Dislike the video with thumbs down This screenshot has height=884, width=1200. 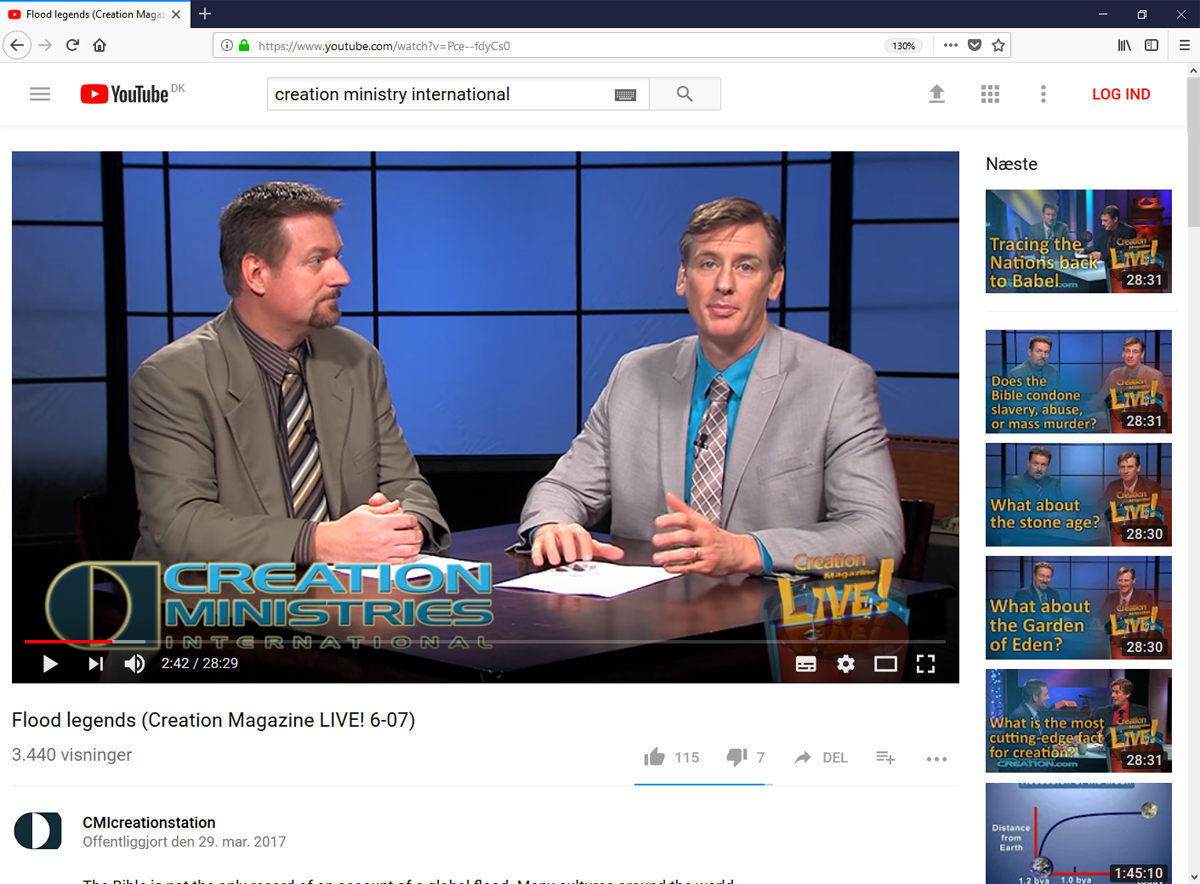(737, 757)
